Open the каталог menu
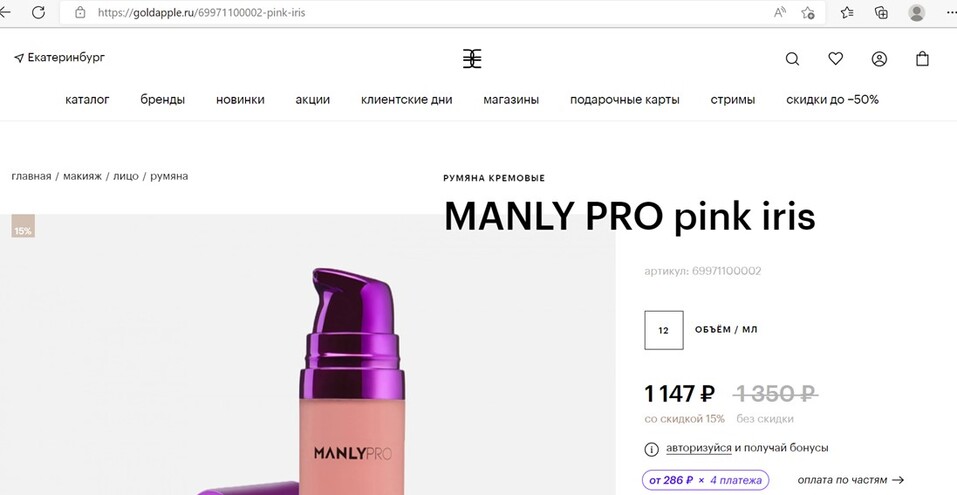Screen dimensions: 957x495 tap(87, 99)
